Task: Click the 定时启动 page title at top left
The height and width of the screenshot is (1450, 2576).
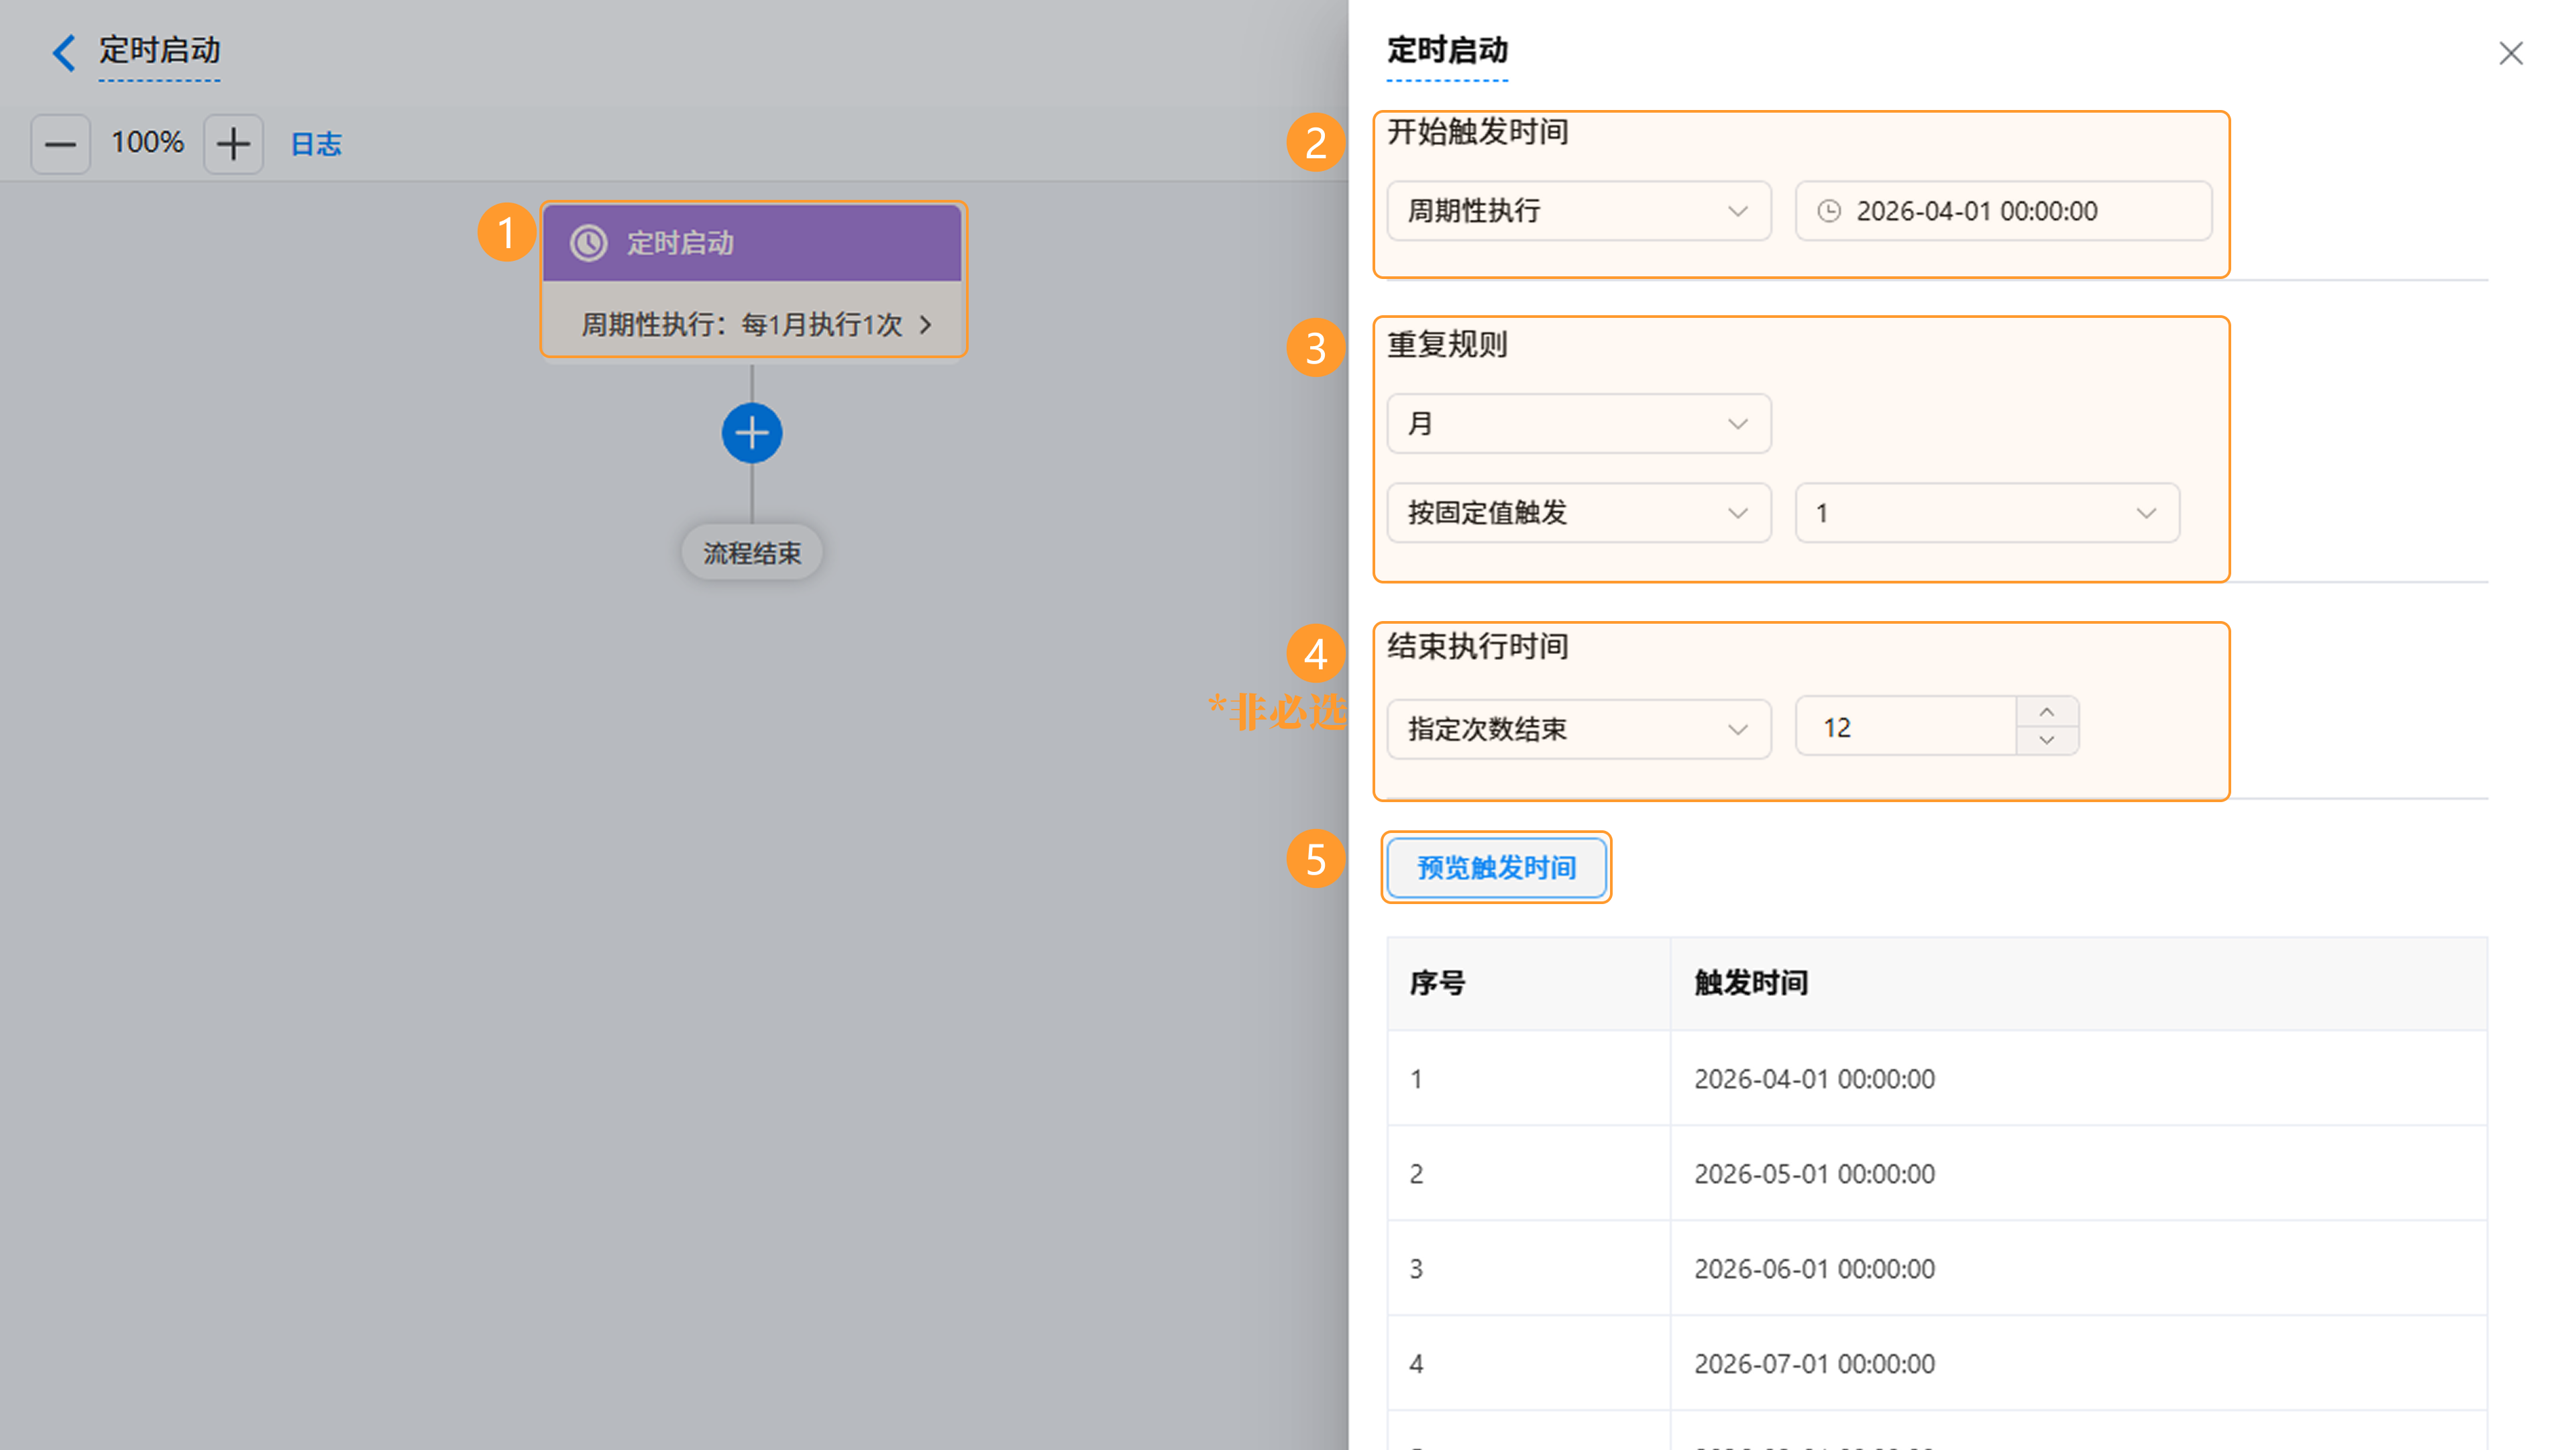Action: pyautogui.click(x=159, y=50)
